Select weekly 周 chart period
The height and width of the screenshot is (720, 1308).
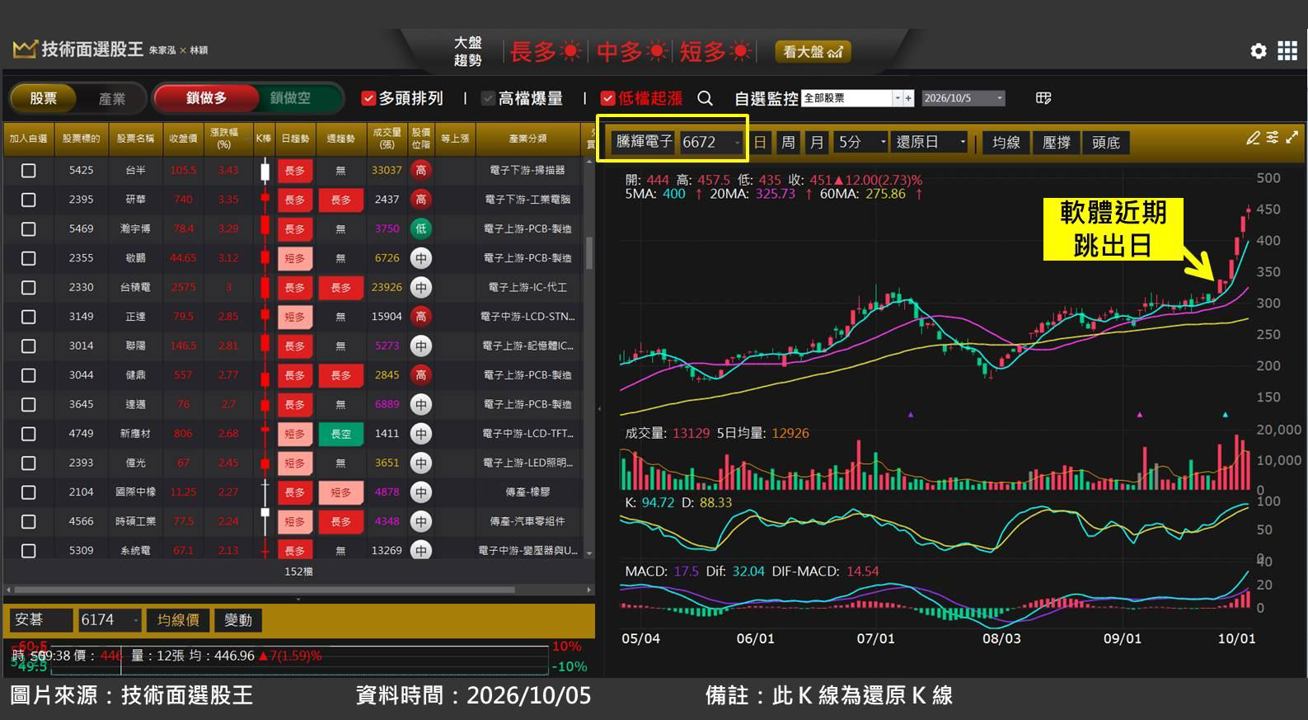(x=788, y=142)
